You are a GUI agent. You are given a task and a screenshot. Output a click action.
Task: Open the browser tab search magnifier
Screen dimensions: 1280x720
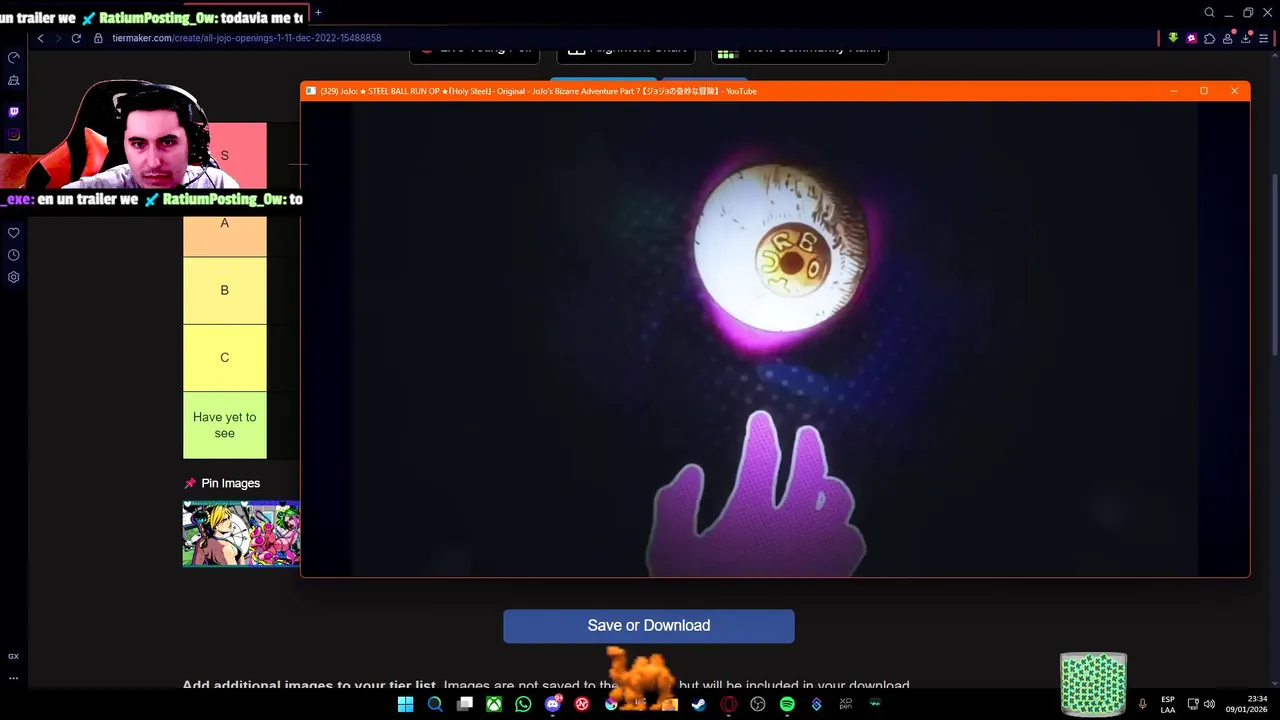pos(1209,12)
